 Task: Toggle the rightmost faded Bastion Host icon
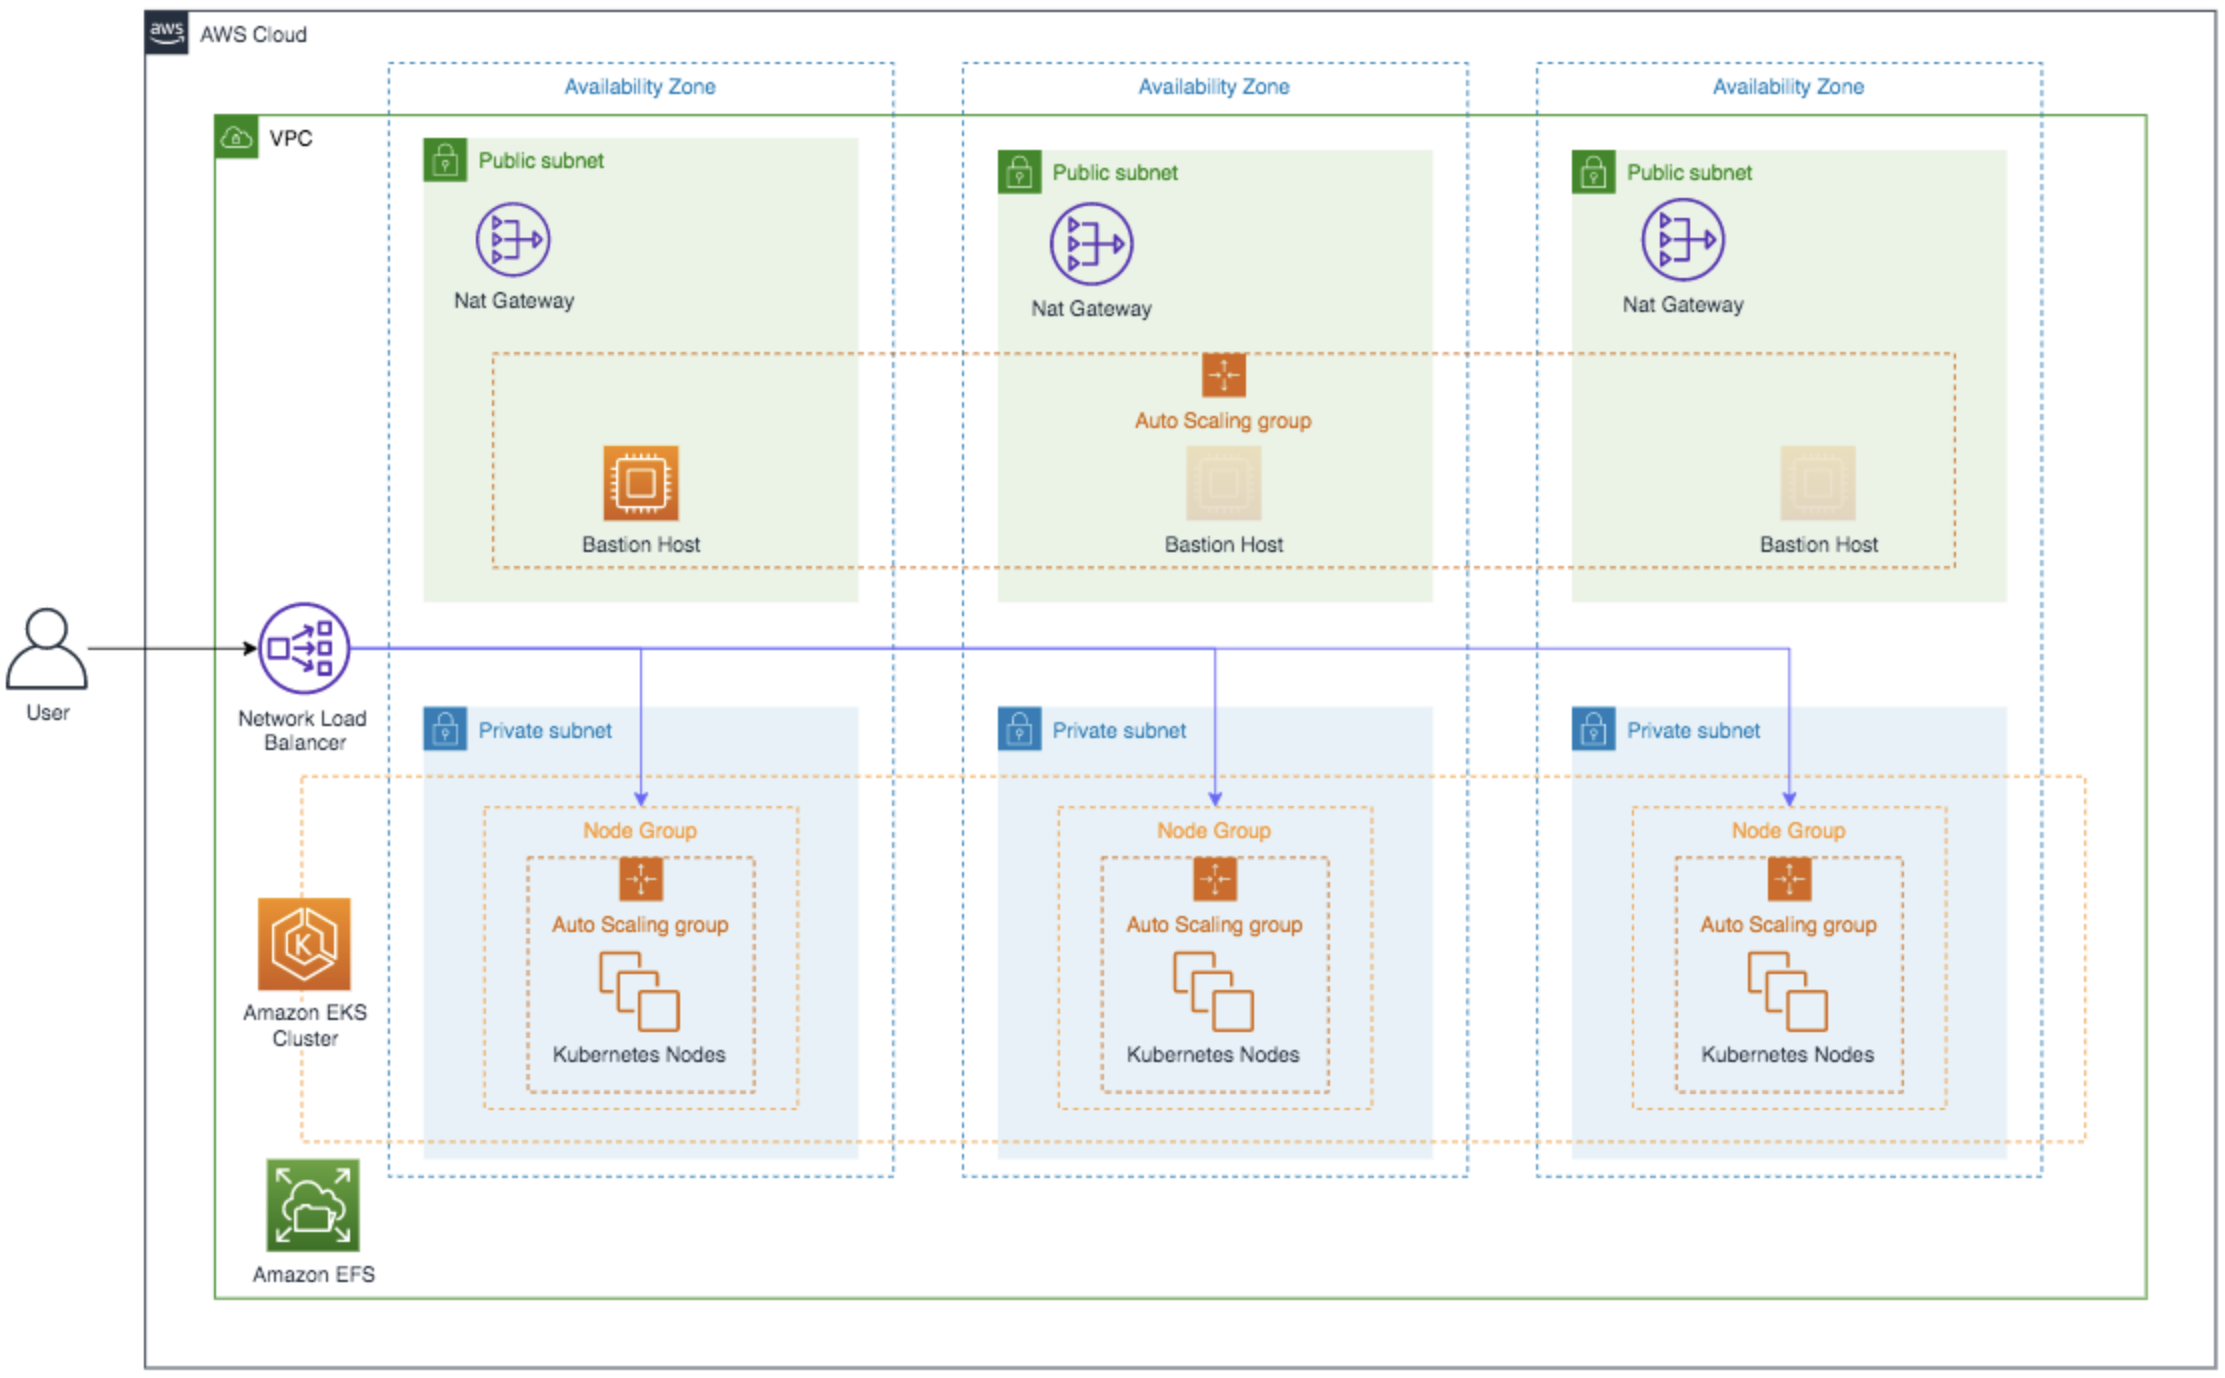[x=1816, y=485]
